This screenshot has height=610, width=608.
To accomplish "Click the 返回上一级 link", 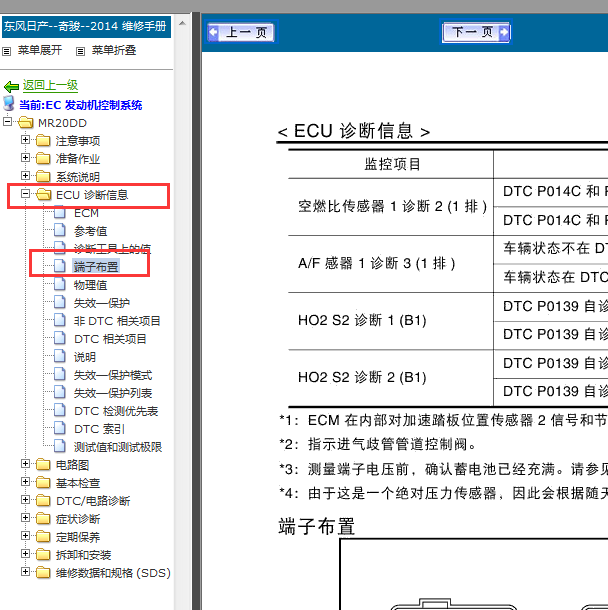I will [x=50, y=85].
